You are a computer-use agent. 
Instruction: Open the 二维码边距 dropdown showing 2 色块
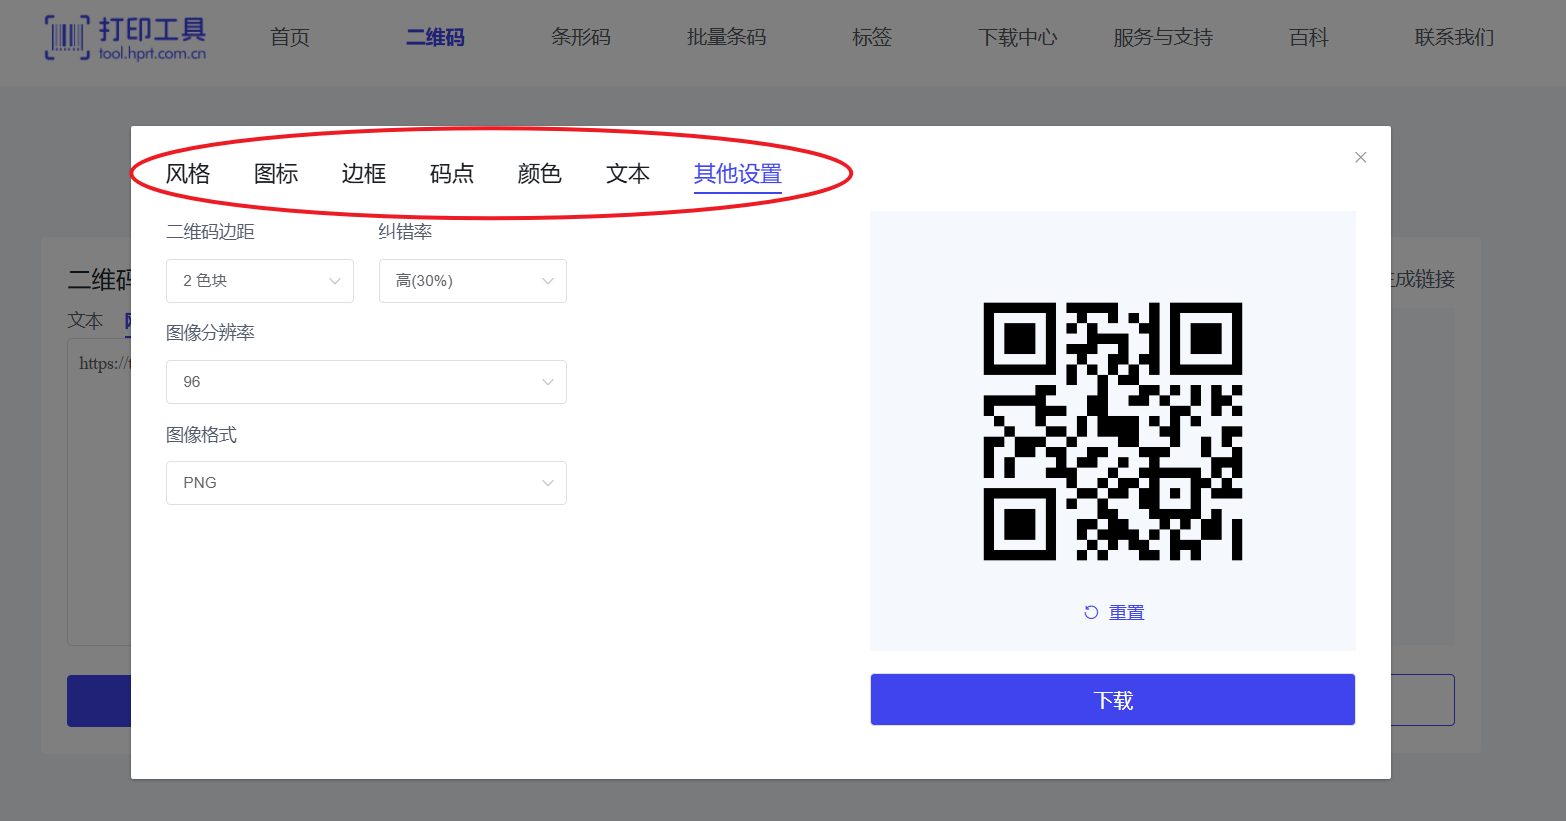[260, 281]
